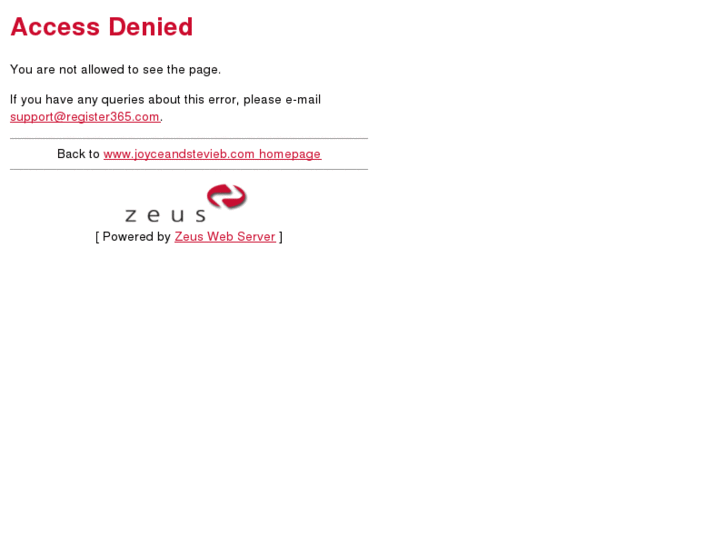Open the support@register365.com email link
Image resolution: width=727 pixels, height=545 pixels.
point(85,117)
